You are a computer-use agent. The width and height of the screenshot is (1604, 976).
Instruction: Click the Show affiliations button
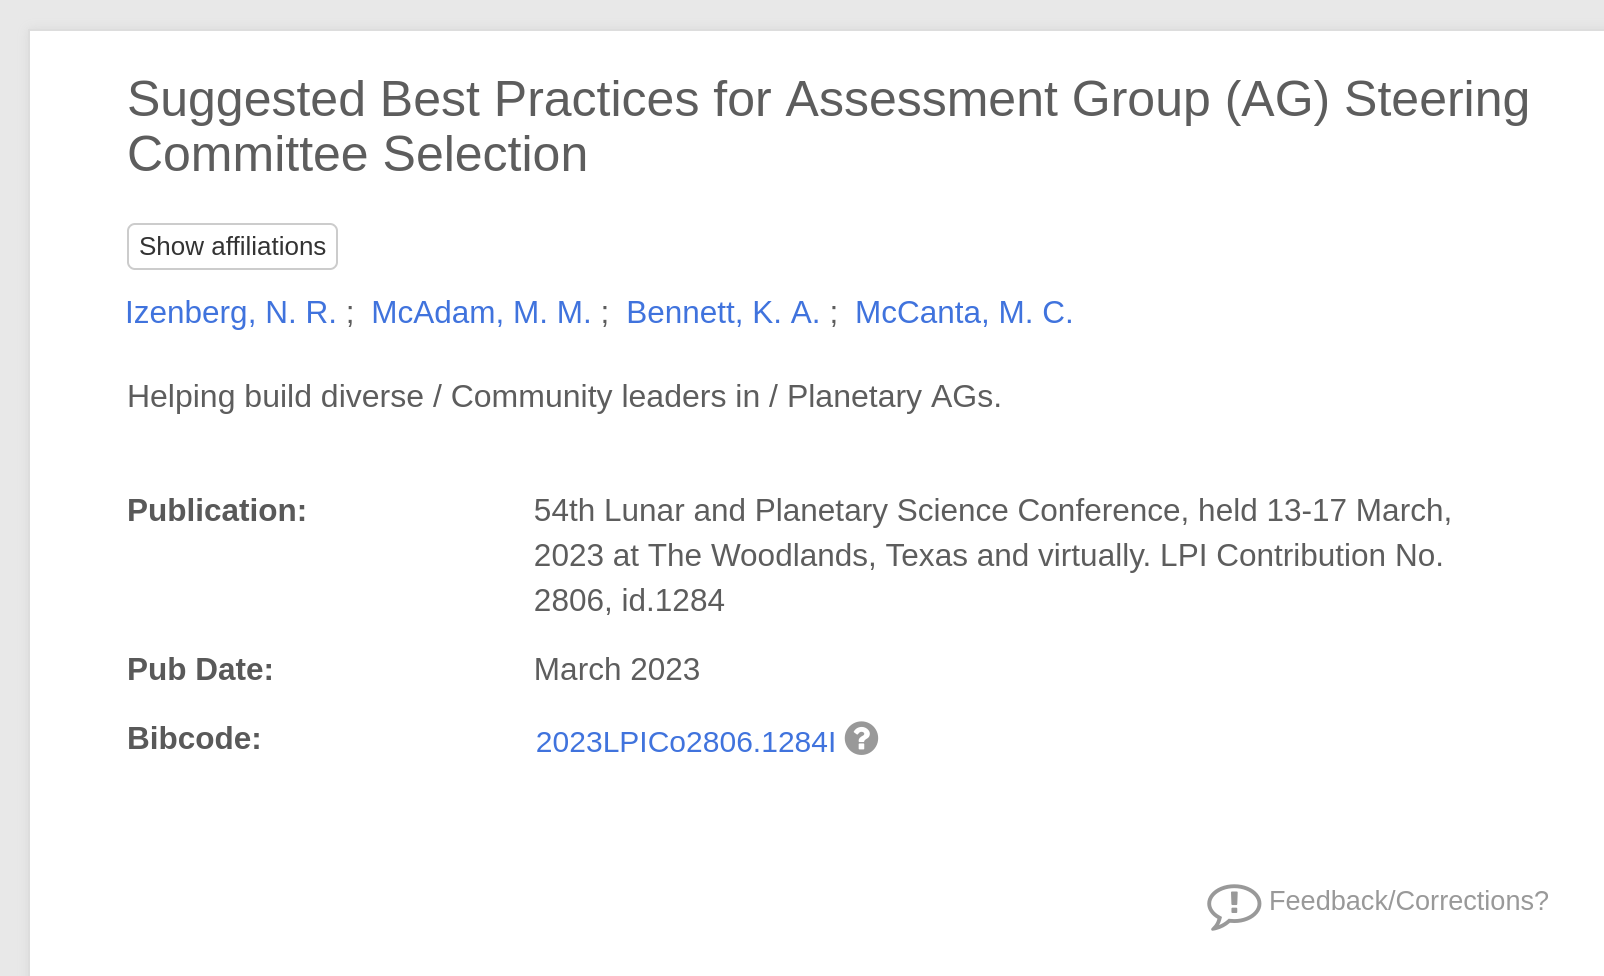click(x=232, y=246)
